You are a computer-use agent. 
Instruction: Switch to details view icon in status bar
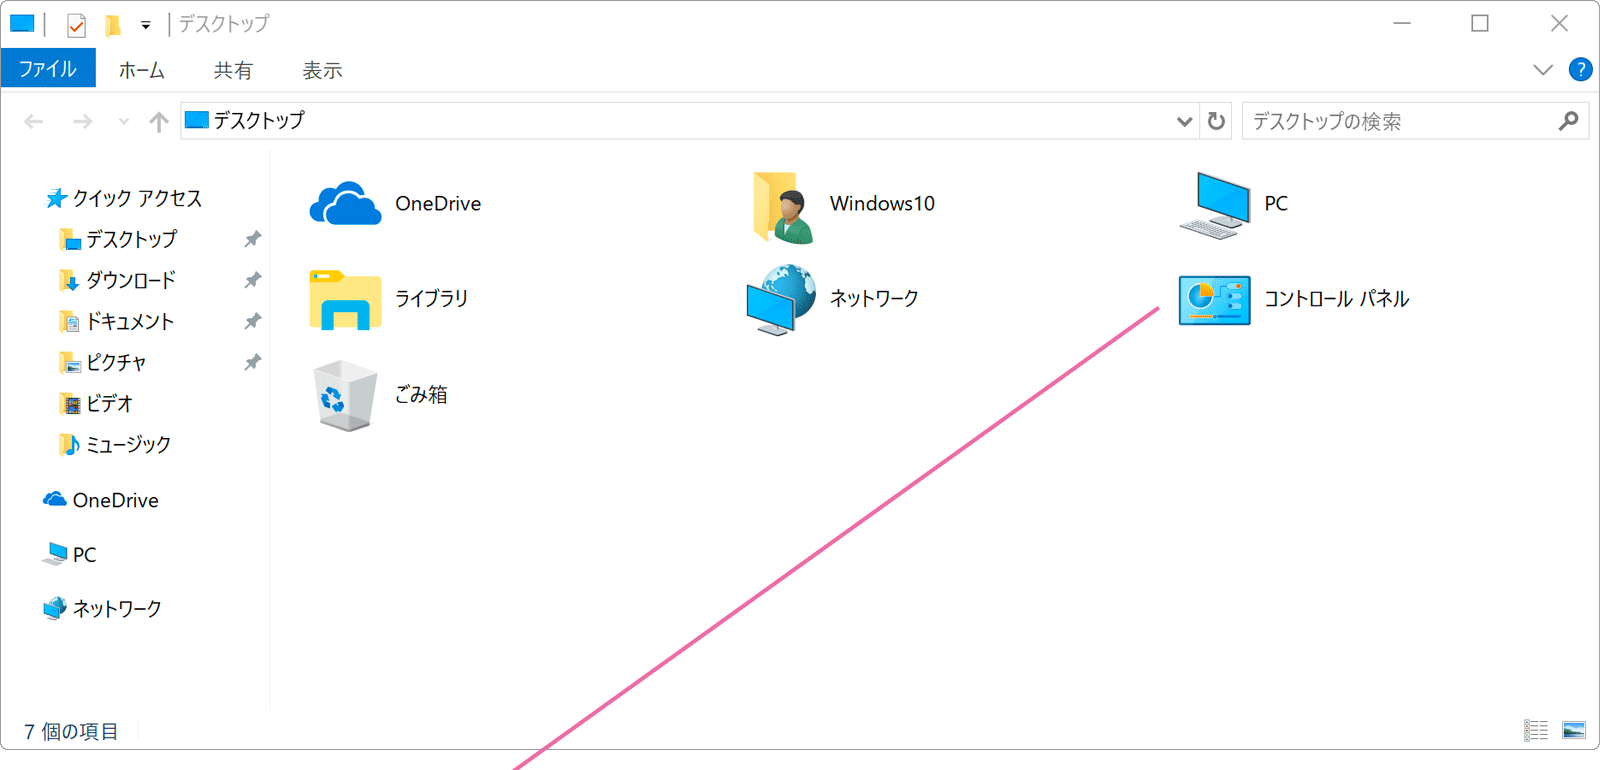1536,731
